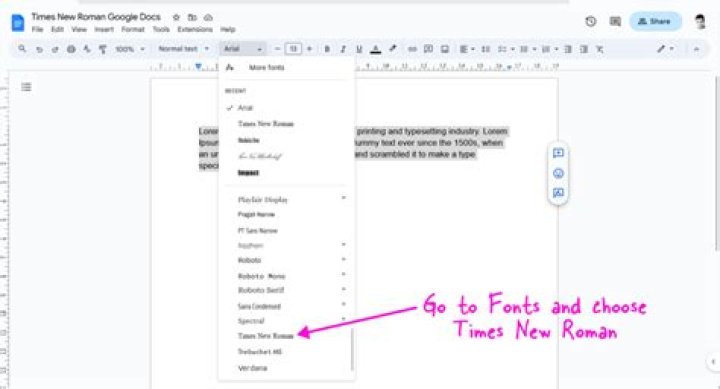
Task: Open the Normal text style dropdown
Action: point(183,49)
